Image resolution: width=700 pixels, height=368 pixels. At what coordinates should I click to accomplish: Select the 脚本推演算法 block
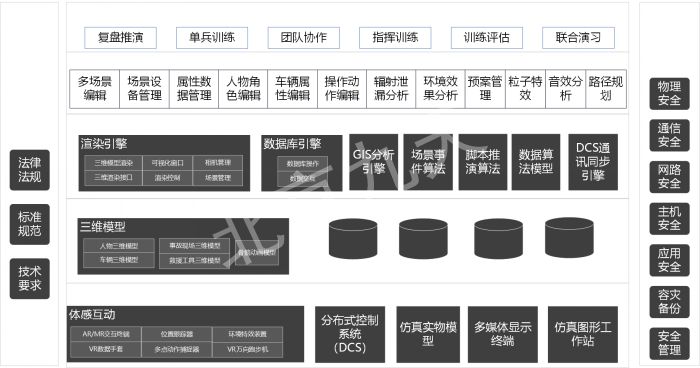point(483,162)
